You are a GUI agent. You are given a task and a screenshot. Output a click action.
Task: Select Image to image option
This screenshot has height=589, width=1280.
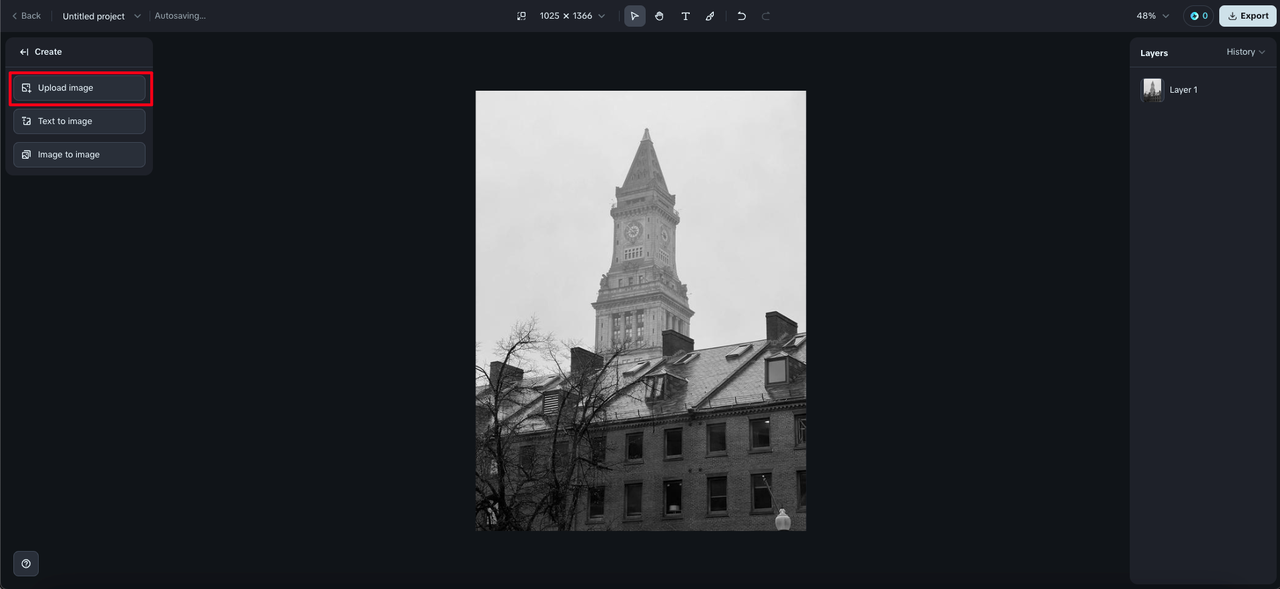[x=79, y=155]
